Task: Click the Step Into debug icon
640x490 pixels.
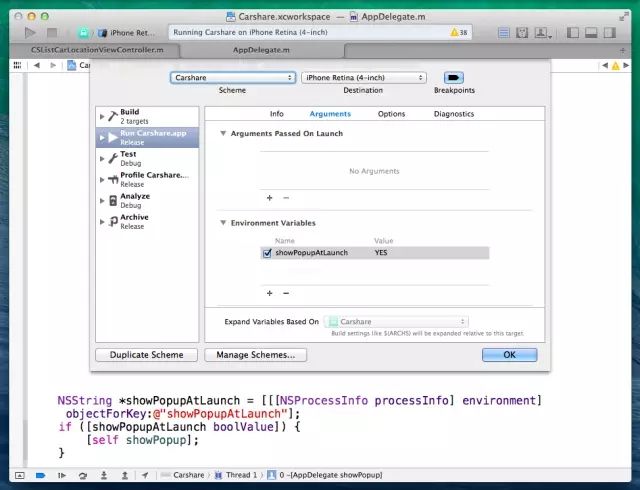Action: 104,475
